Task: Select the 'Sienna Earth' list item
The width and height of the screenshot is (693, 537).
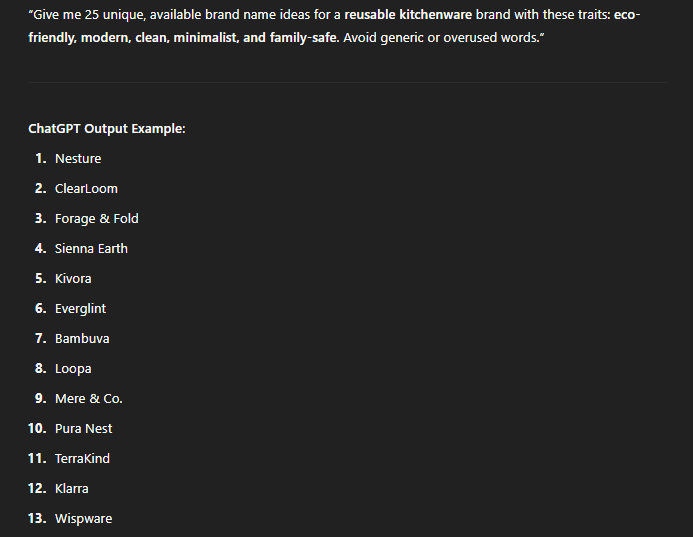Action: coord(91,249)
